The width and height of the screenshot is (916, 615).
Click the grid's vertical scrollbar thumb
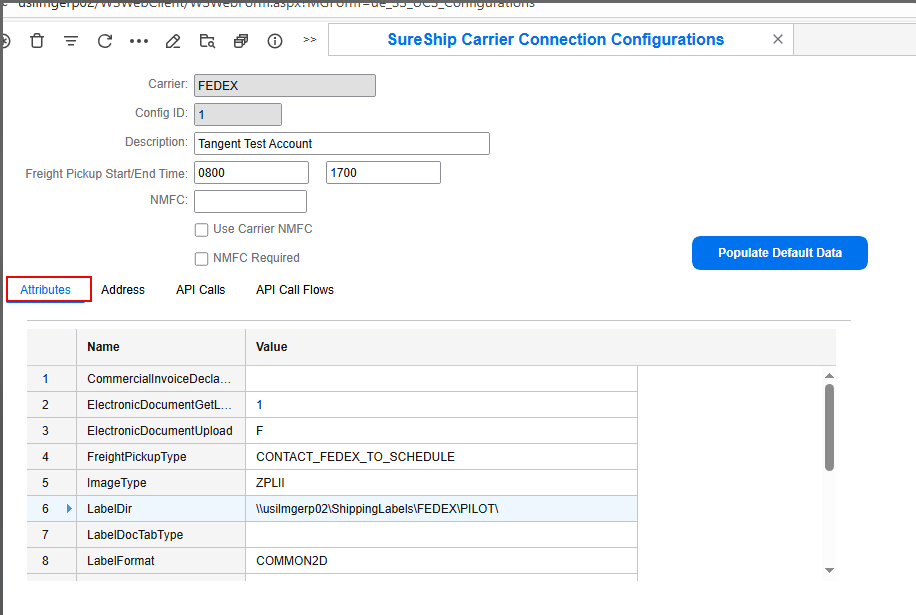(x=829, y=427)
